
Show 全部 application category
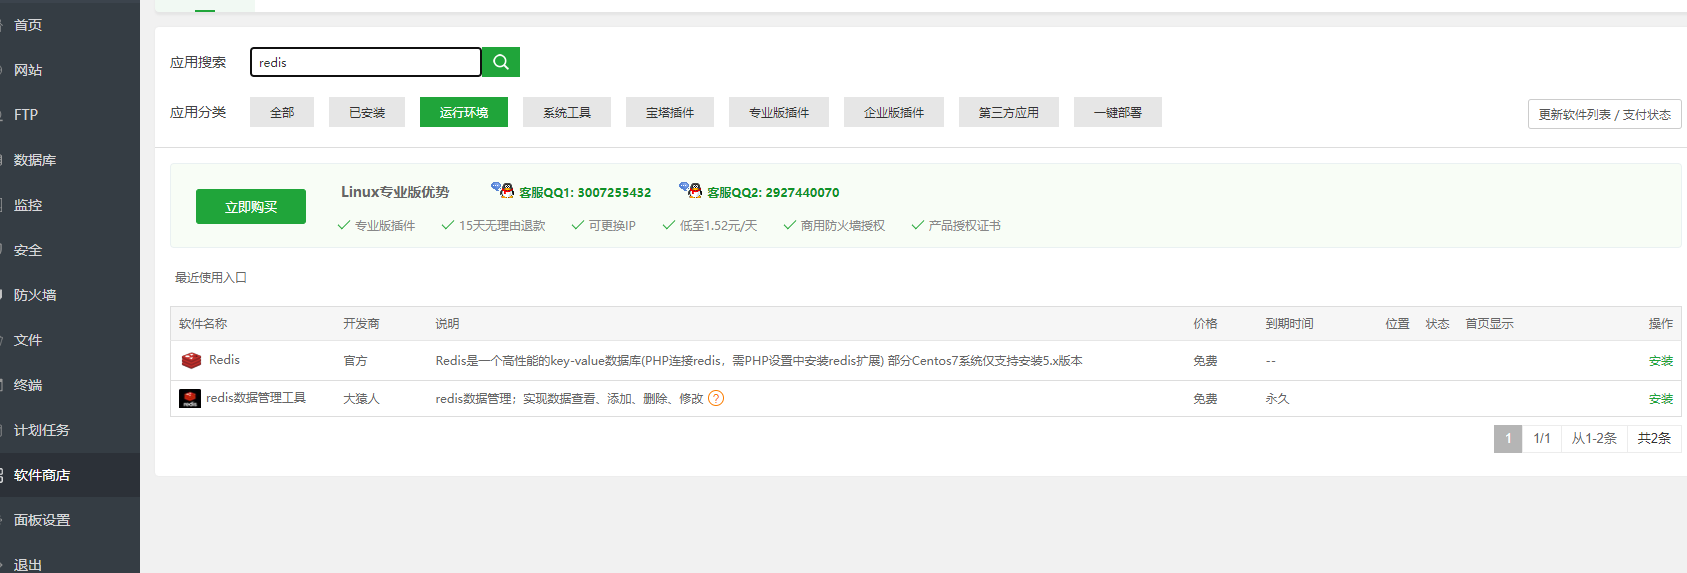click(281, 112)
